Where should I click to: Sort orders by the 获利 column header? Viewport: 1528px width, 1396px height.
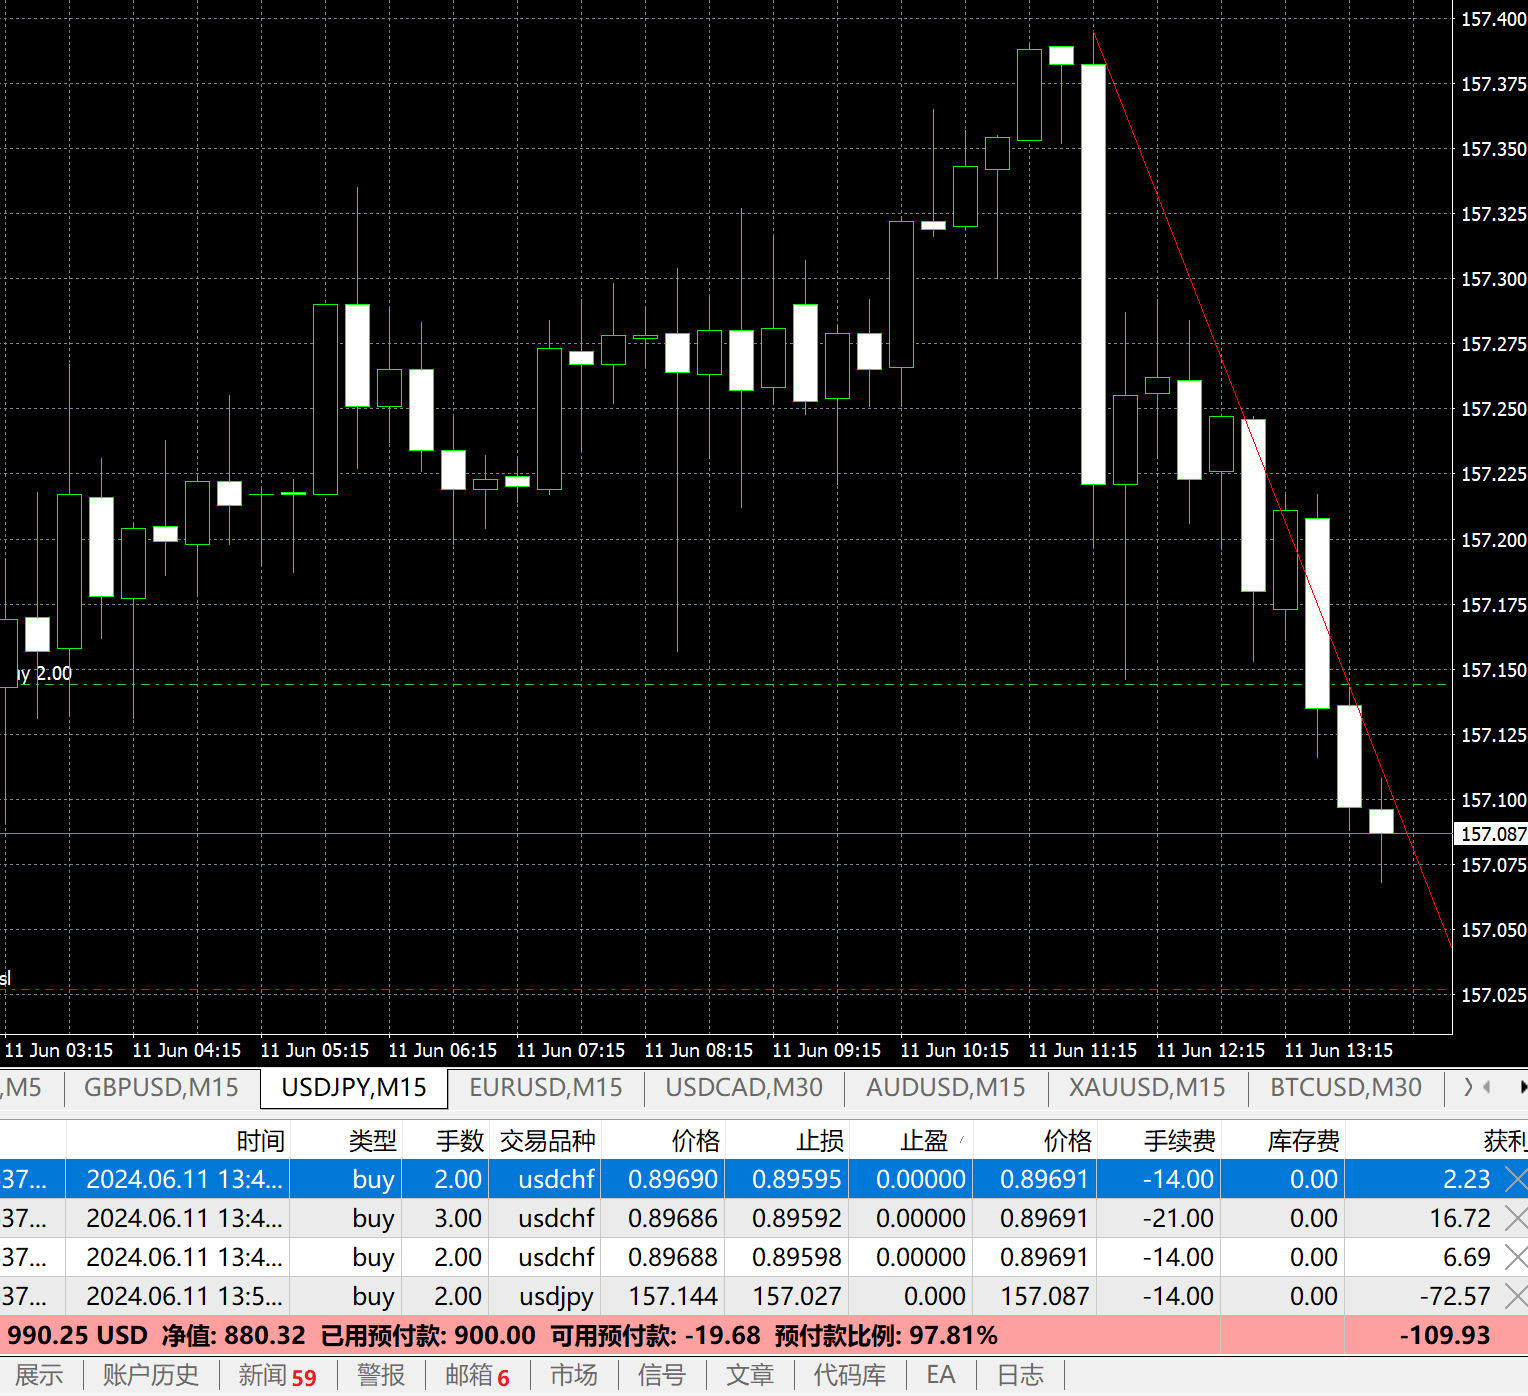click(x=1437, y=1141)
